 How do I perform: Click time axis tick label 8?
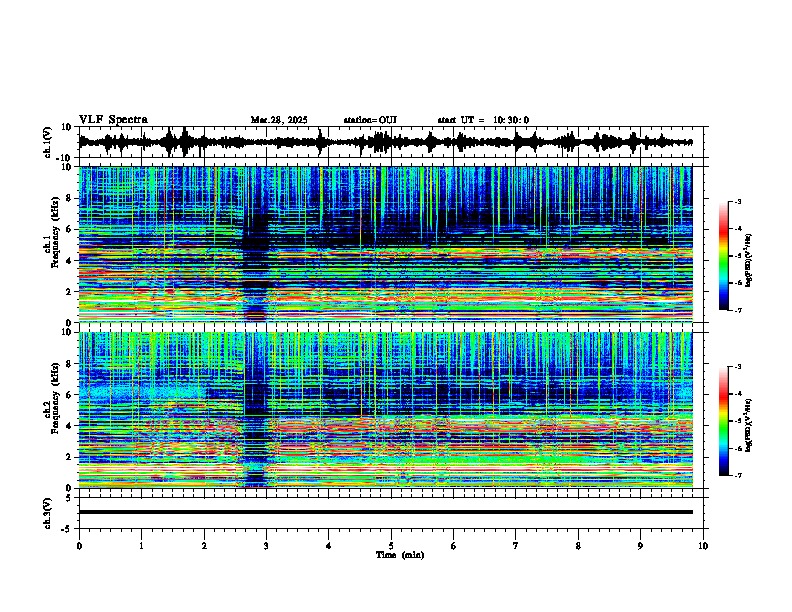pos(578,546)
